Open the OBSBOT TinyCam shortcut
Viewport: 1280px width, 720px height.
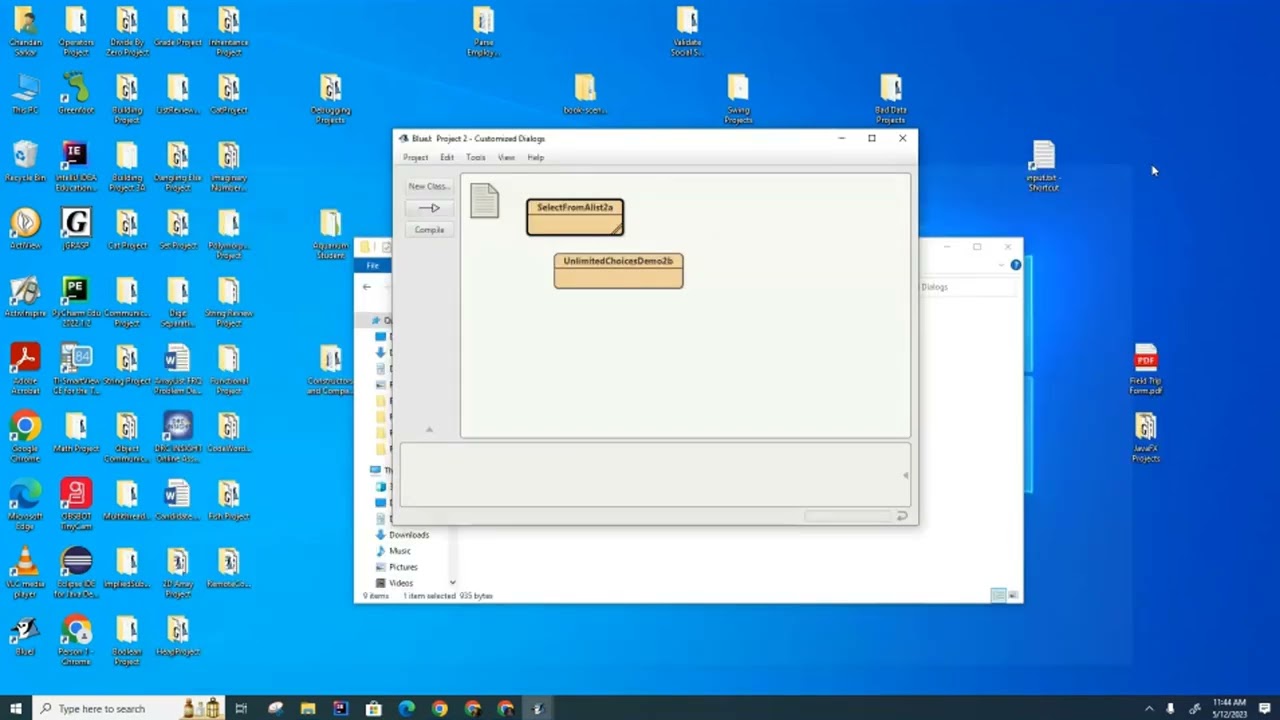[76, 504]
